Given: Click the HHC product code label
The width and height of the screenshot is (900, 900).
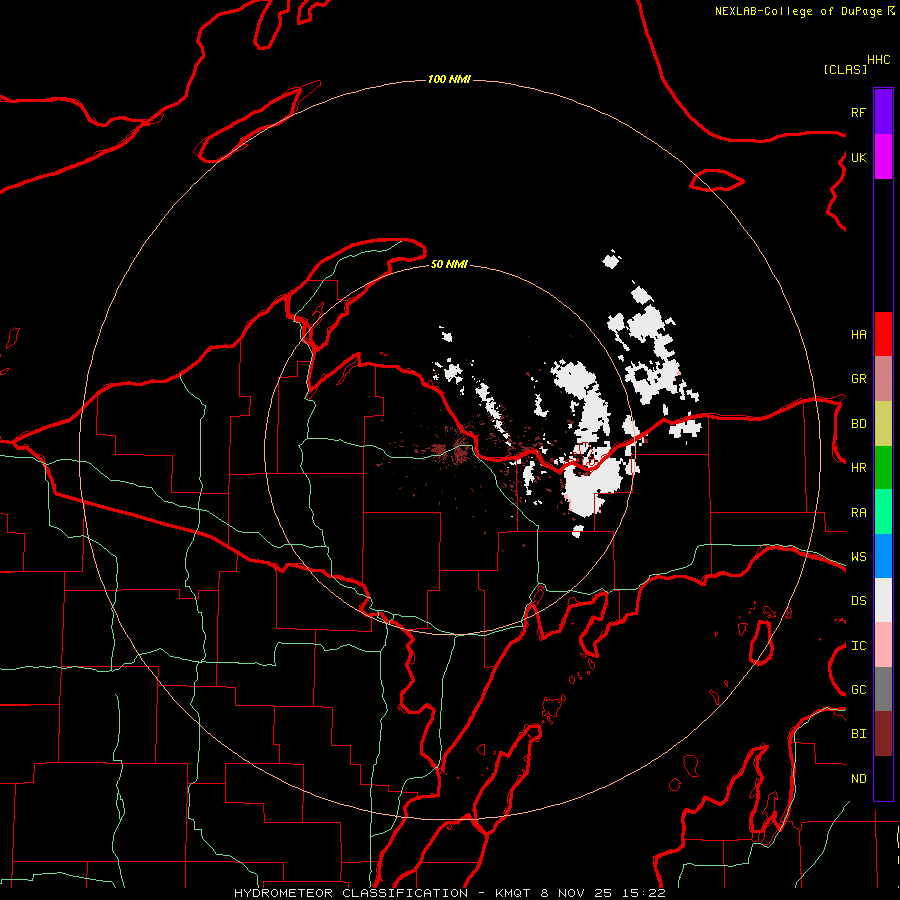Looking at the screenshot, I should 879,60.
